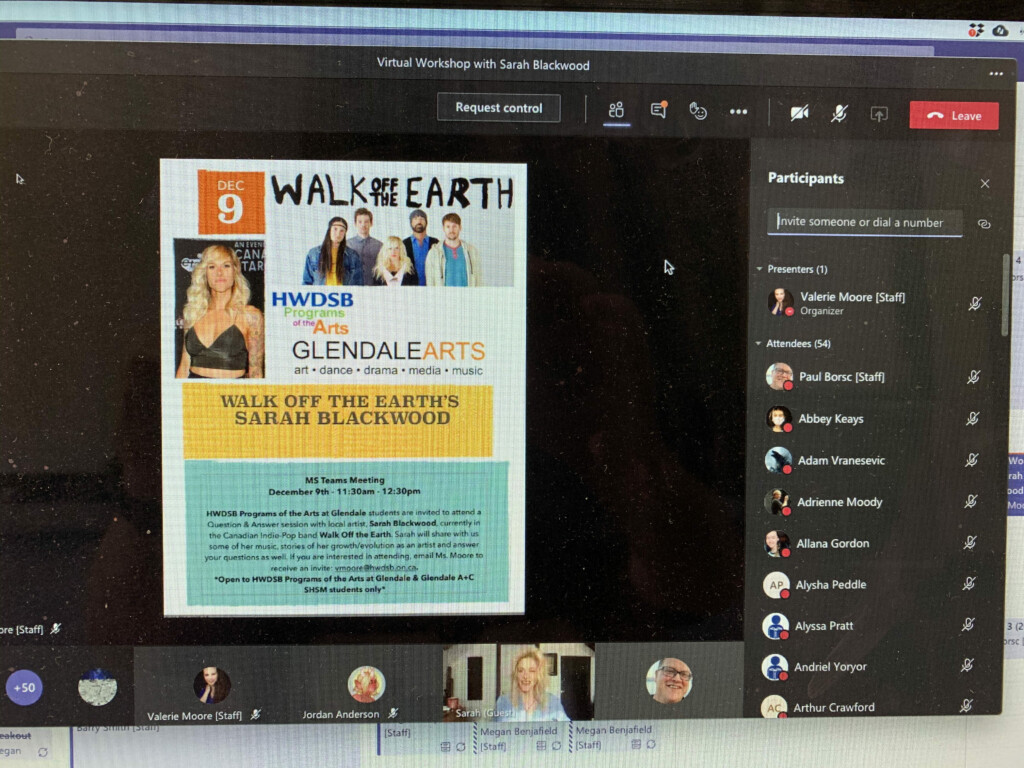Copy the meeting join link icon
Screen dimensions: 1024x768
(x=983, y=224)
